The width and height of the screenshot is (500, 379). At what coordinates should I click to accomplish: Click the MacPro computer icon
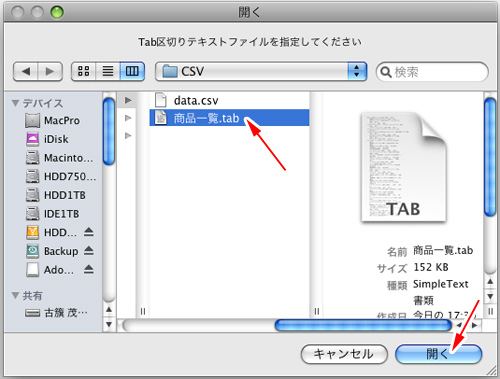point(32,121)
